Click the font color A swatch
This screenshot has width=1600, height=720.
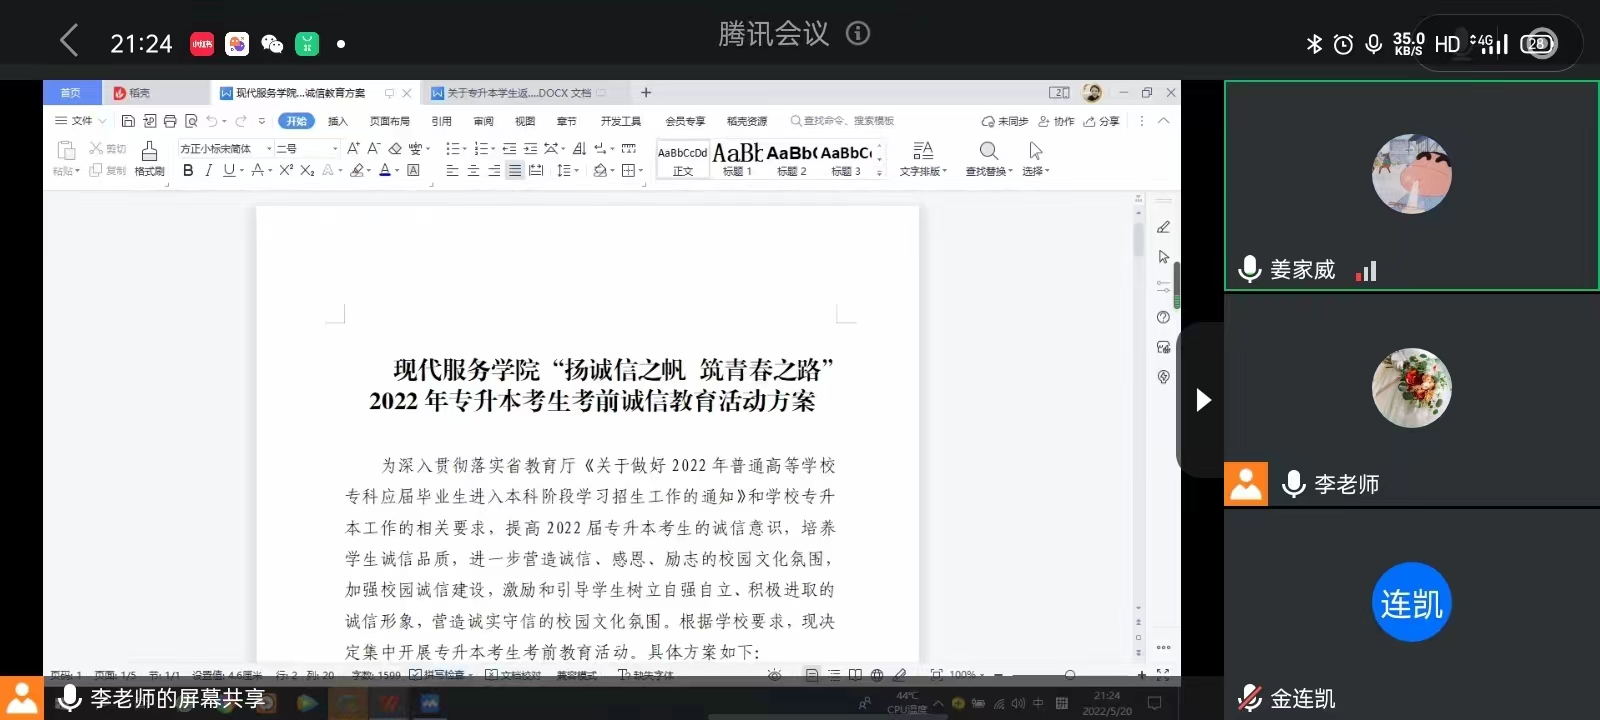[x=385, y=171]
